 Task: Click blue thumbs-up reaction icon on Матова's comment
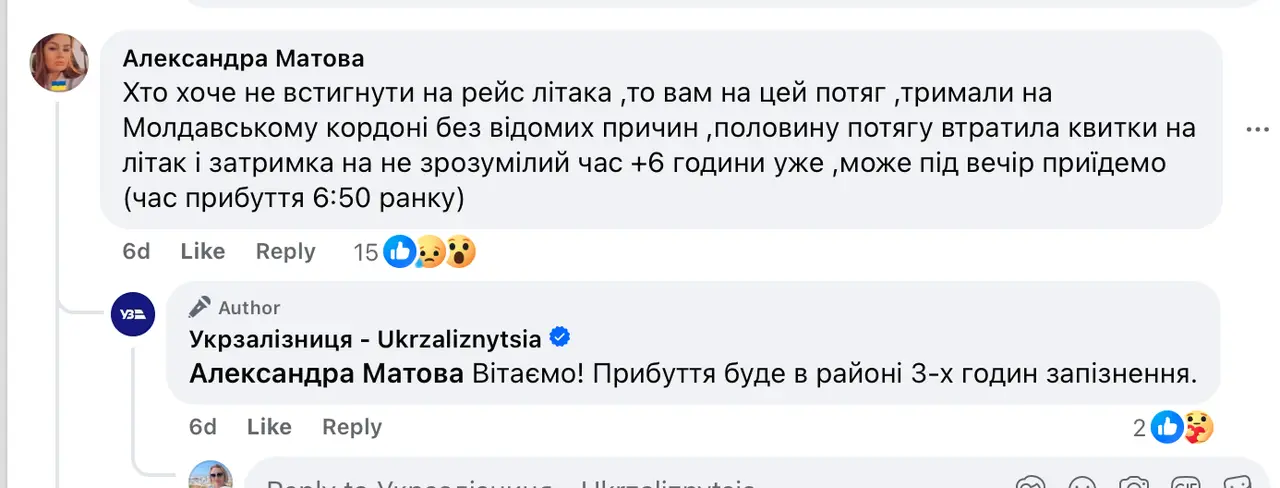pos(400,252)
